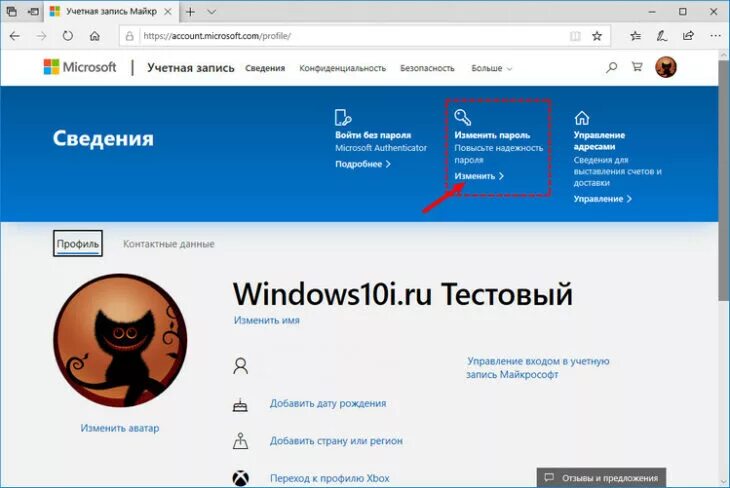Close the Учетная запись Майкр tab
The image size is (730, 488).
tap(168, 12)
